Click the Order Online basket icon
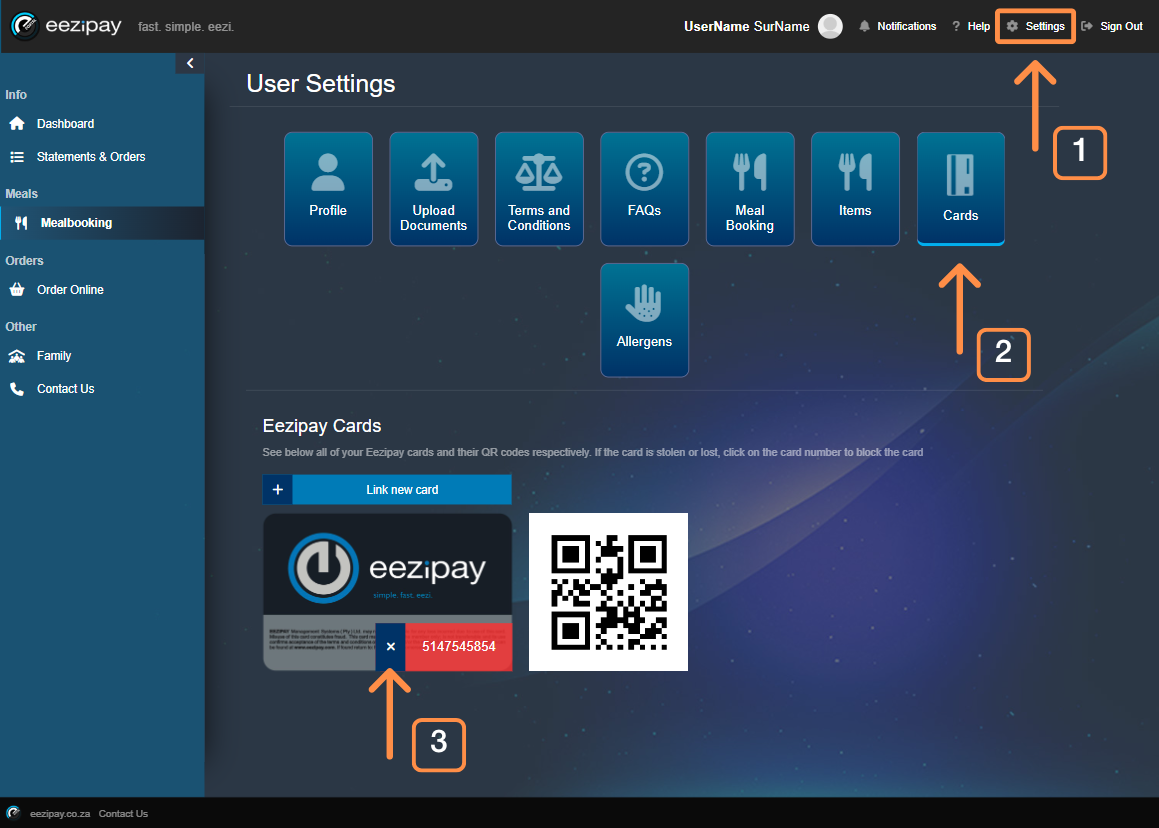Screen dimensions: 1159x828 point(17,290)
